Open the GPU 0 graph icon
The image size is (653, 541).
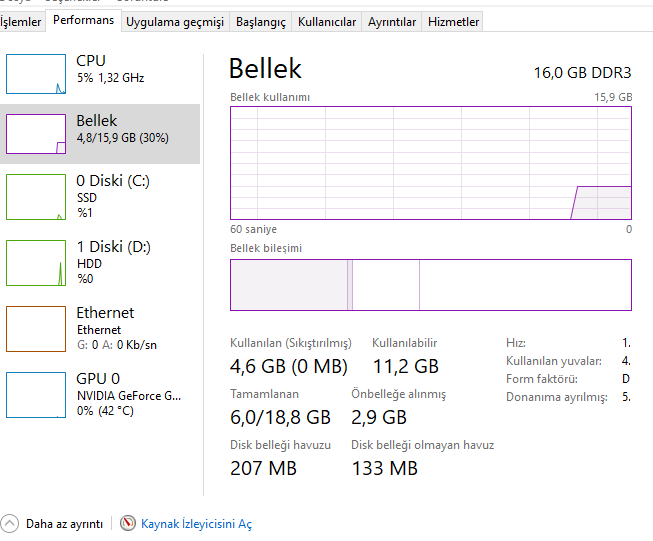pyautogui.click(x=36, y=394)
